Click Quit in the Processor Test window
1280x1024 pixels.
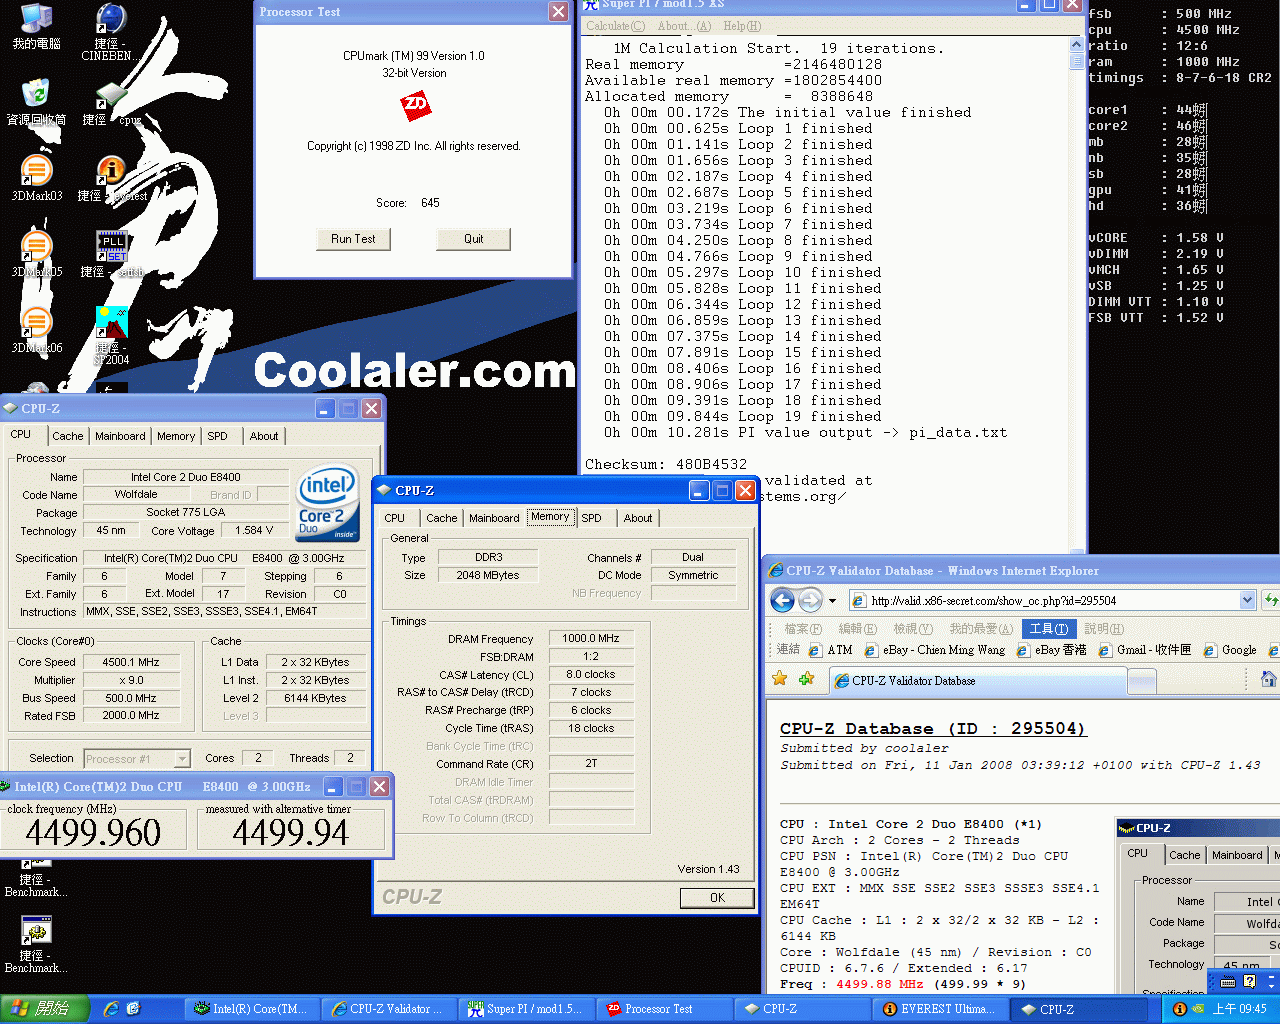point(474,239)
